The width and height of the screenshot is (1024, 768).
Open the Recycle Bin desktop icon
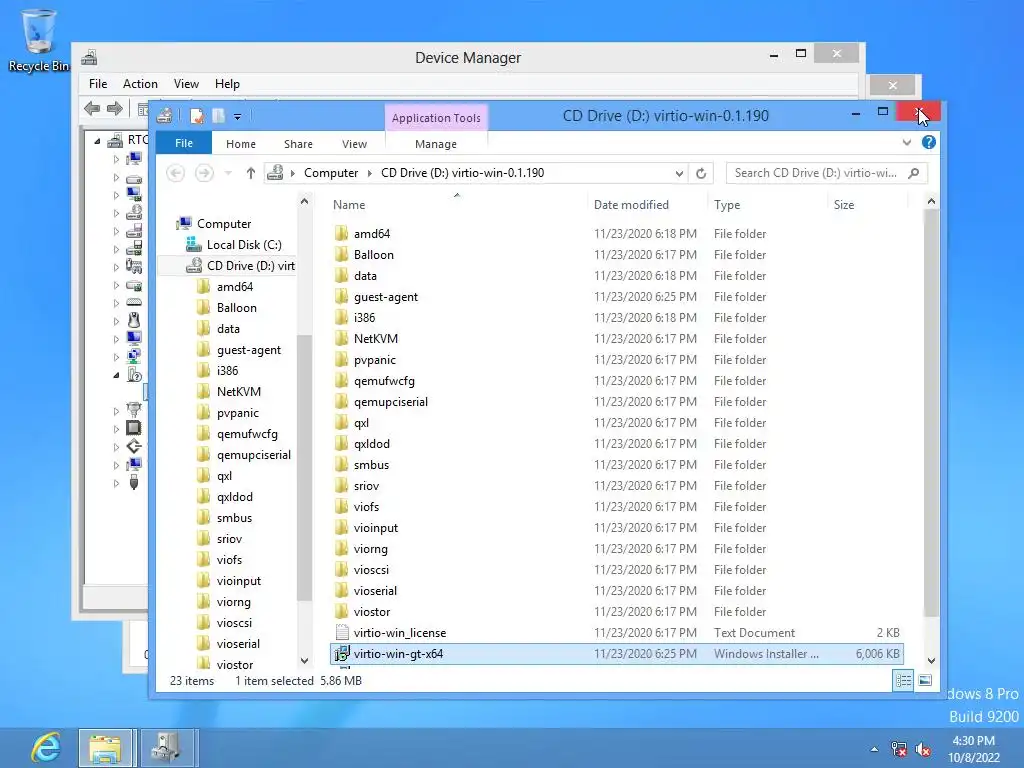pyautogui.click(x=39, y=40)
